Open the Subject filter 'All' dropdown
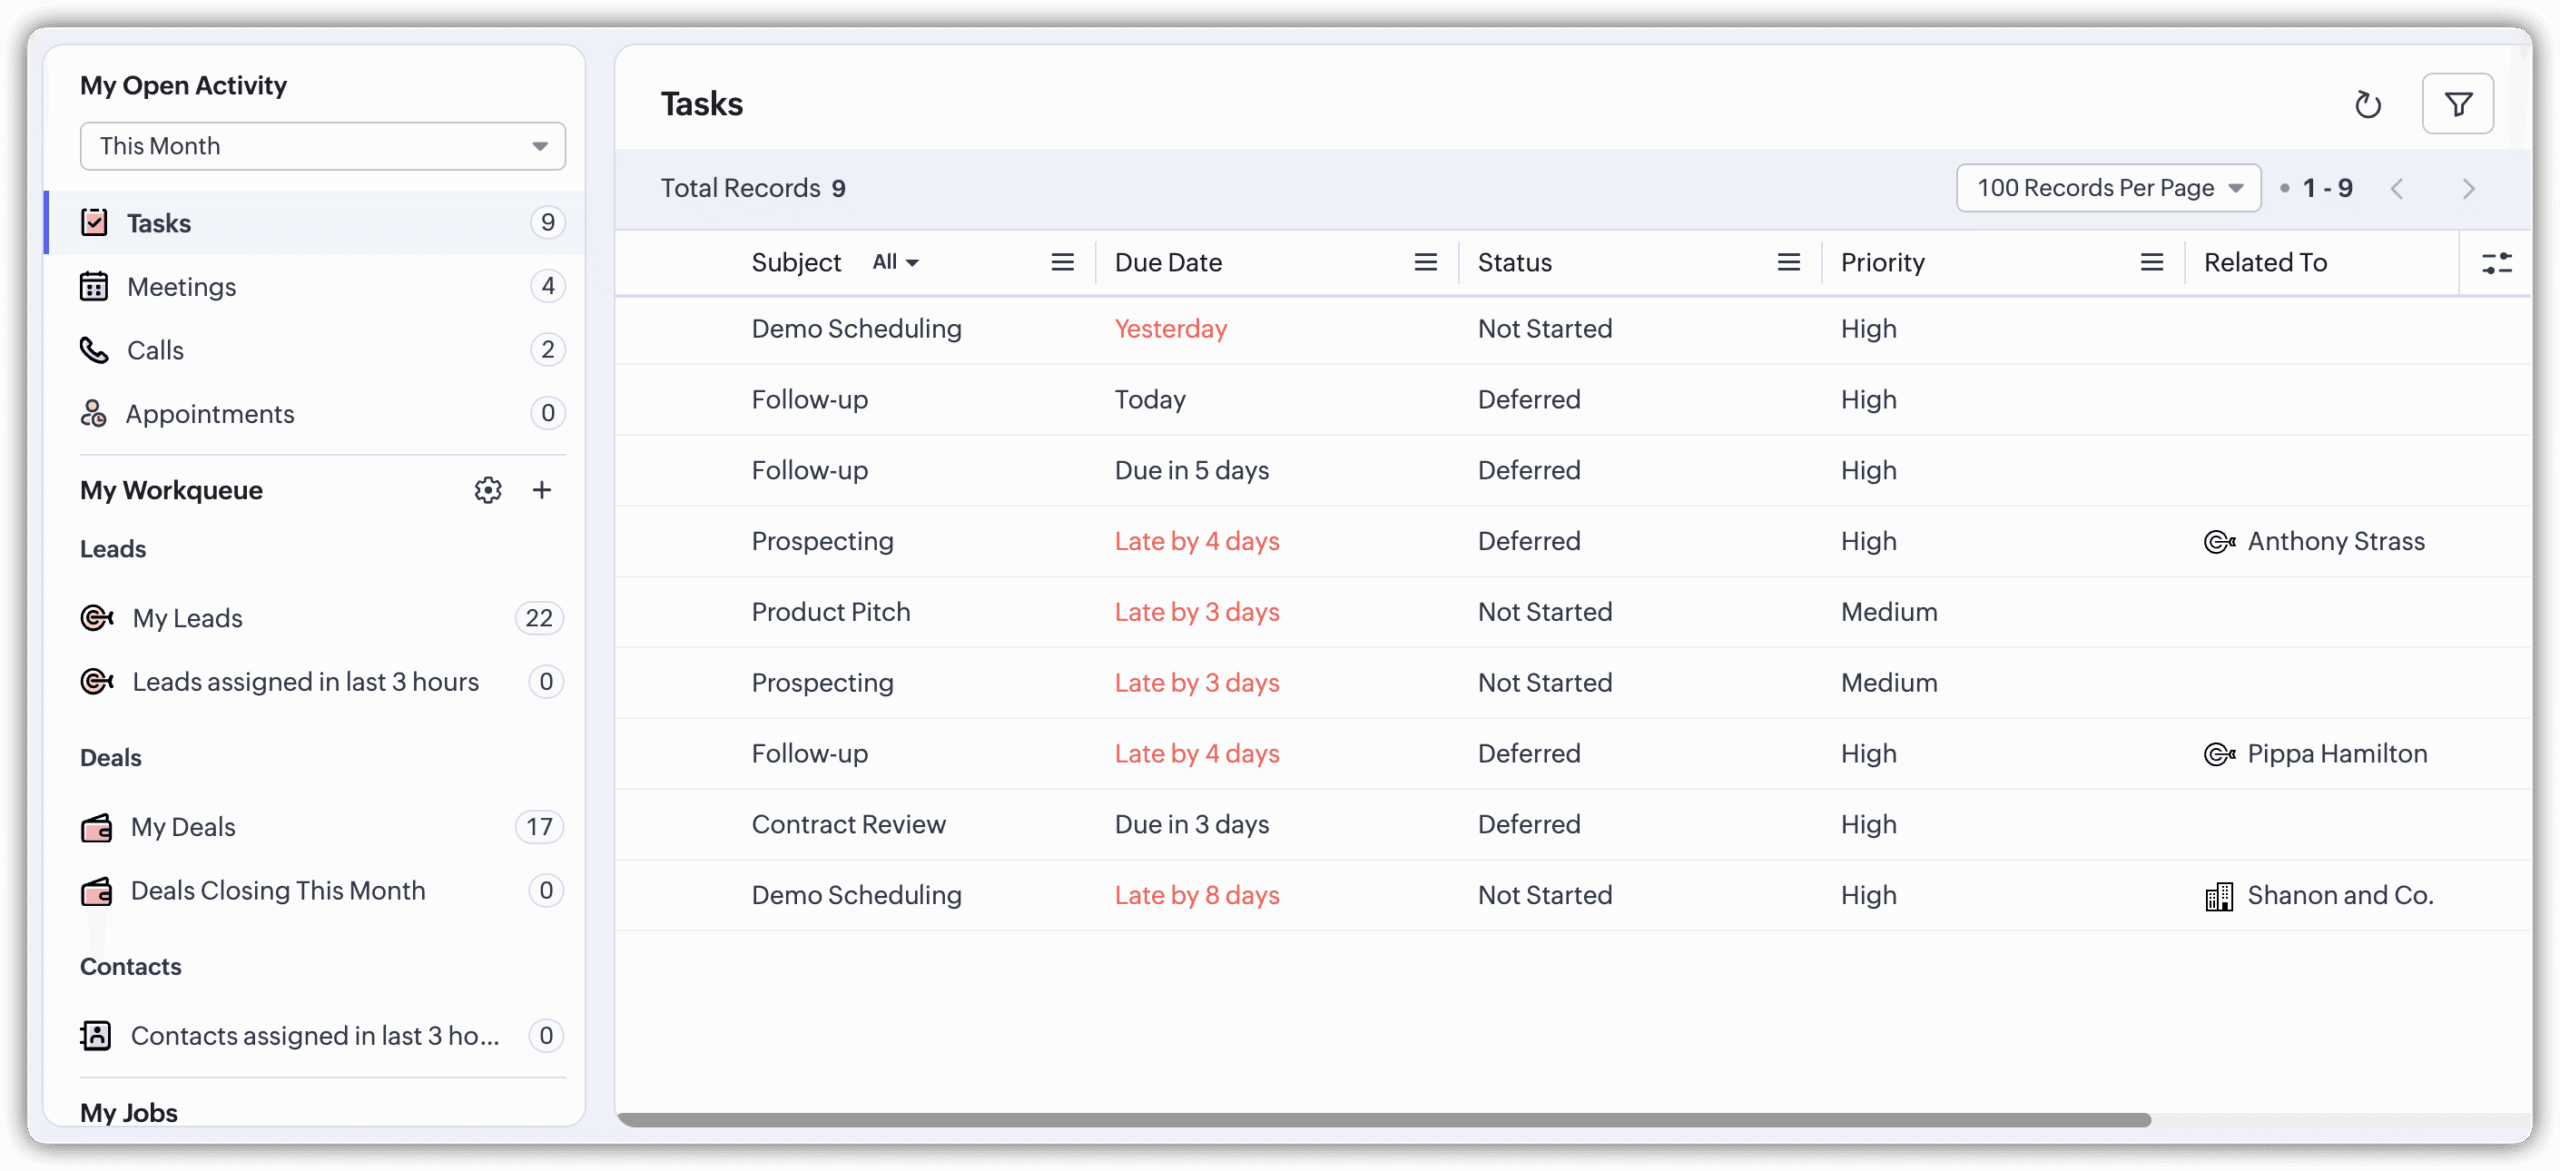The width and height of the screenshot is (2560, 1171). tap(894, 262)
